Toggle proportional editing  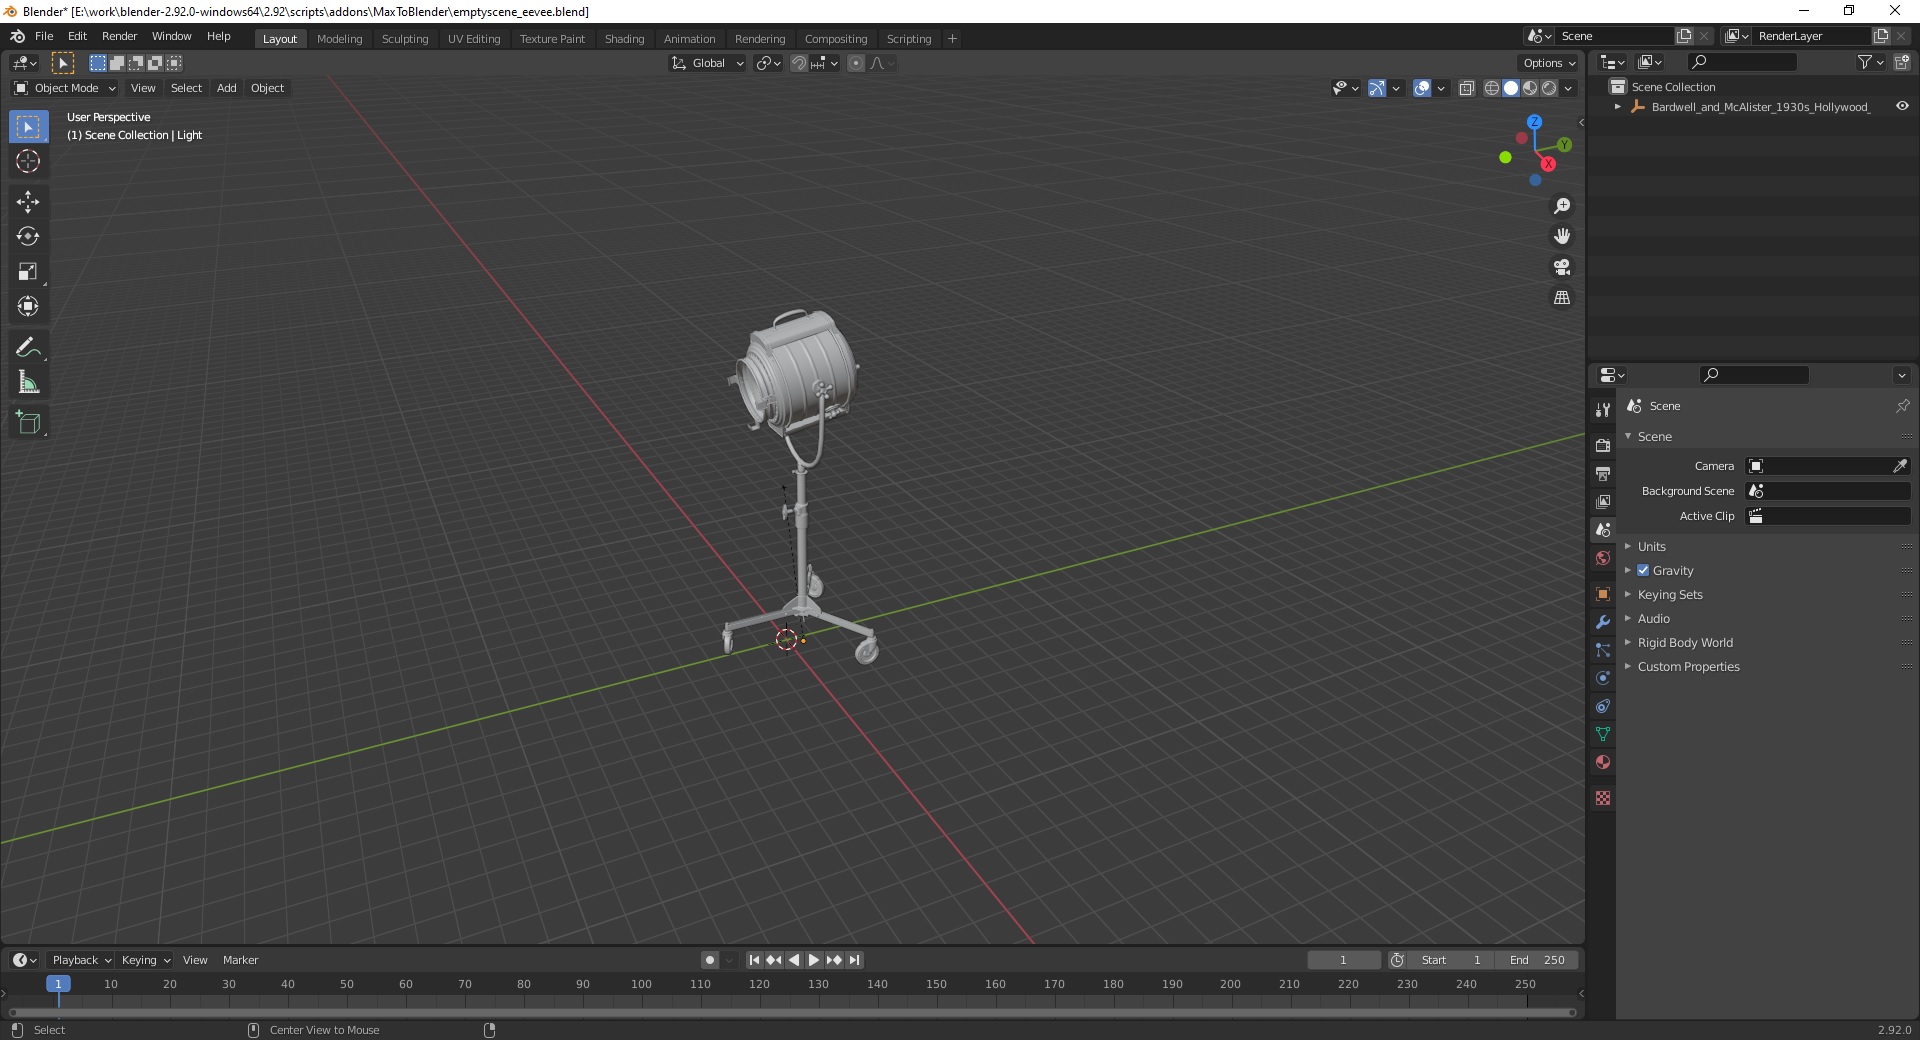[856, 63]
